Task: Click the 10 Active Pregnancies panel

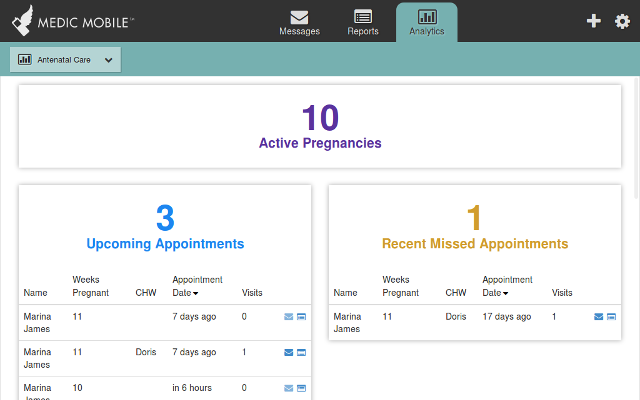Action: (x=320, y=127)
